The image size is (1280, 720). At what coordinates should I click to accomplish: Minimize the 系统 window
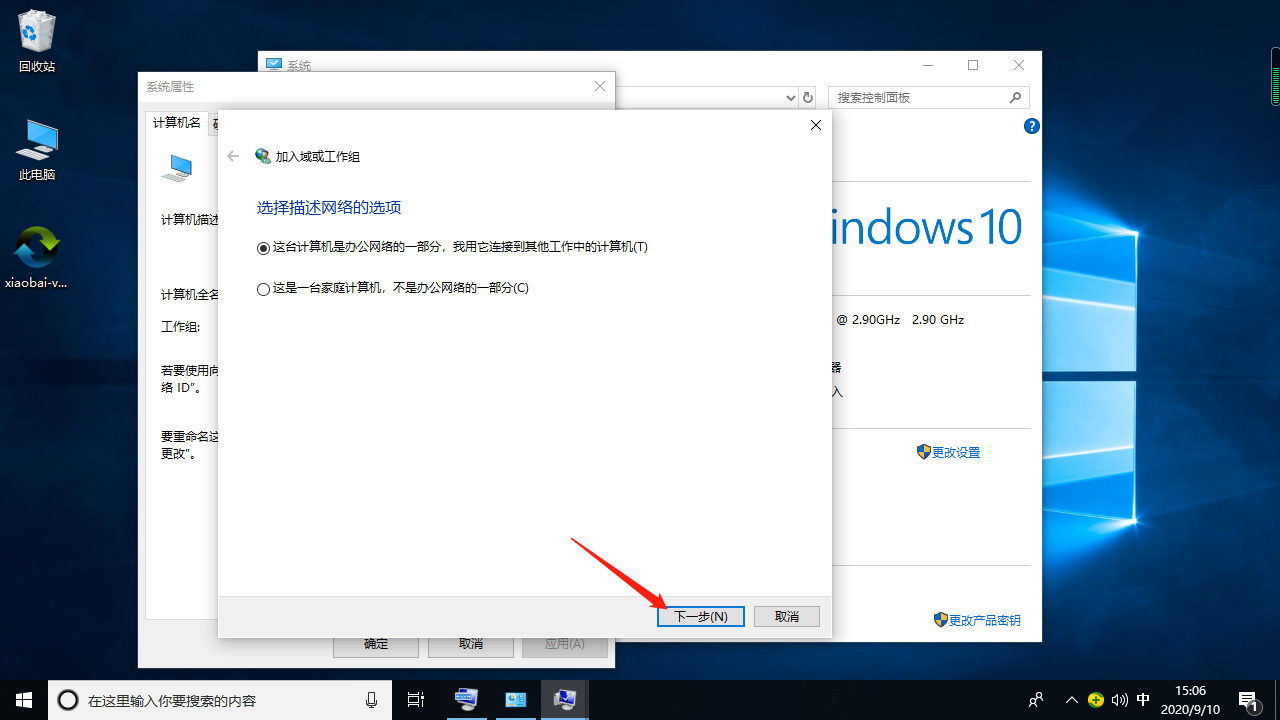(x=928, y=65)
